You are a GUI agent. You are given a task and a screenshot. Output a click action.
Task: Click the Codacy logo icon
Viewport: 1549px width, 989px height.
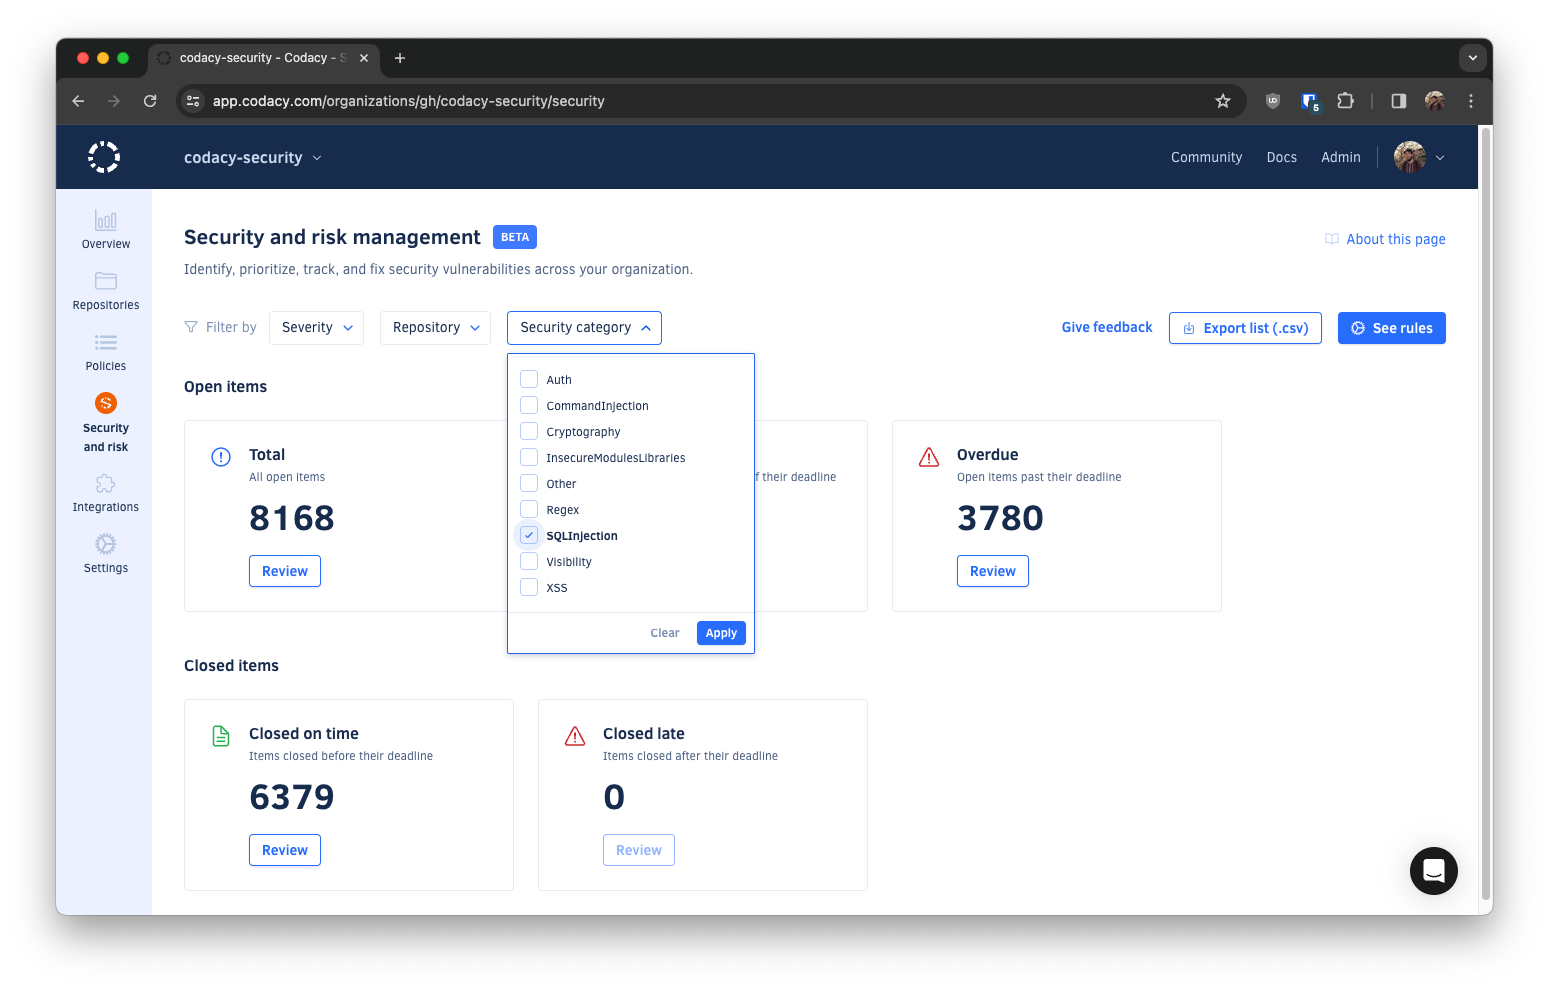tap(104, 157)
